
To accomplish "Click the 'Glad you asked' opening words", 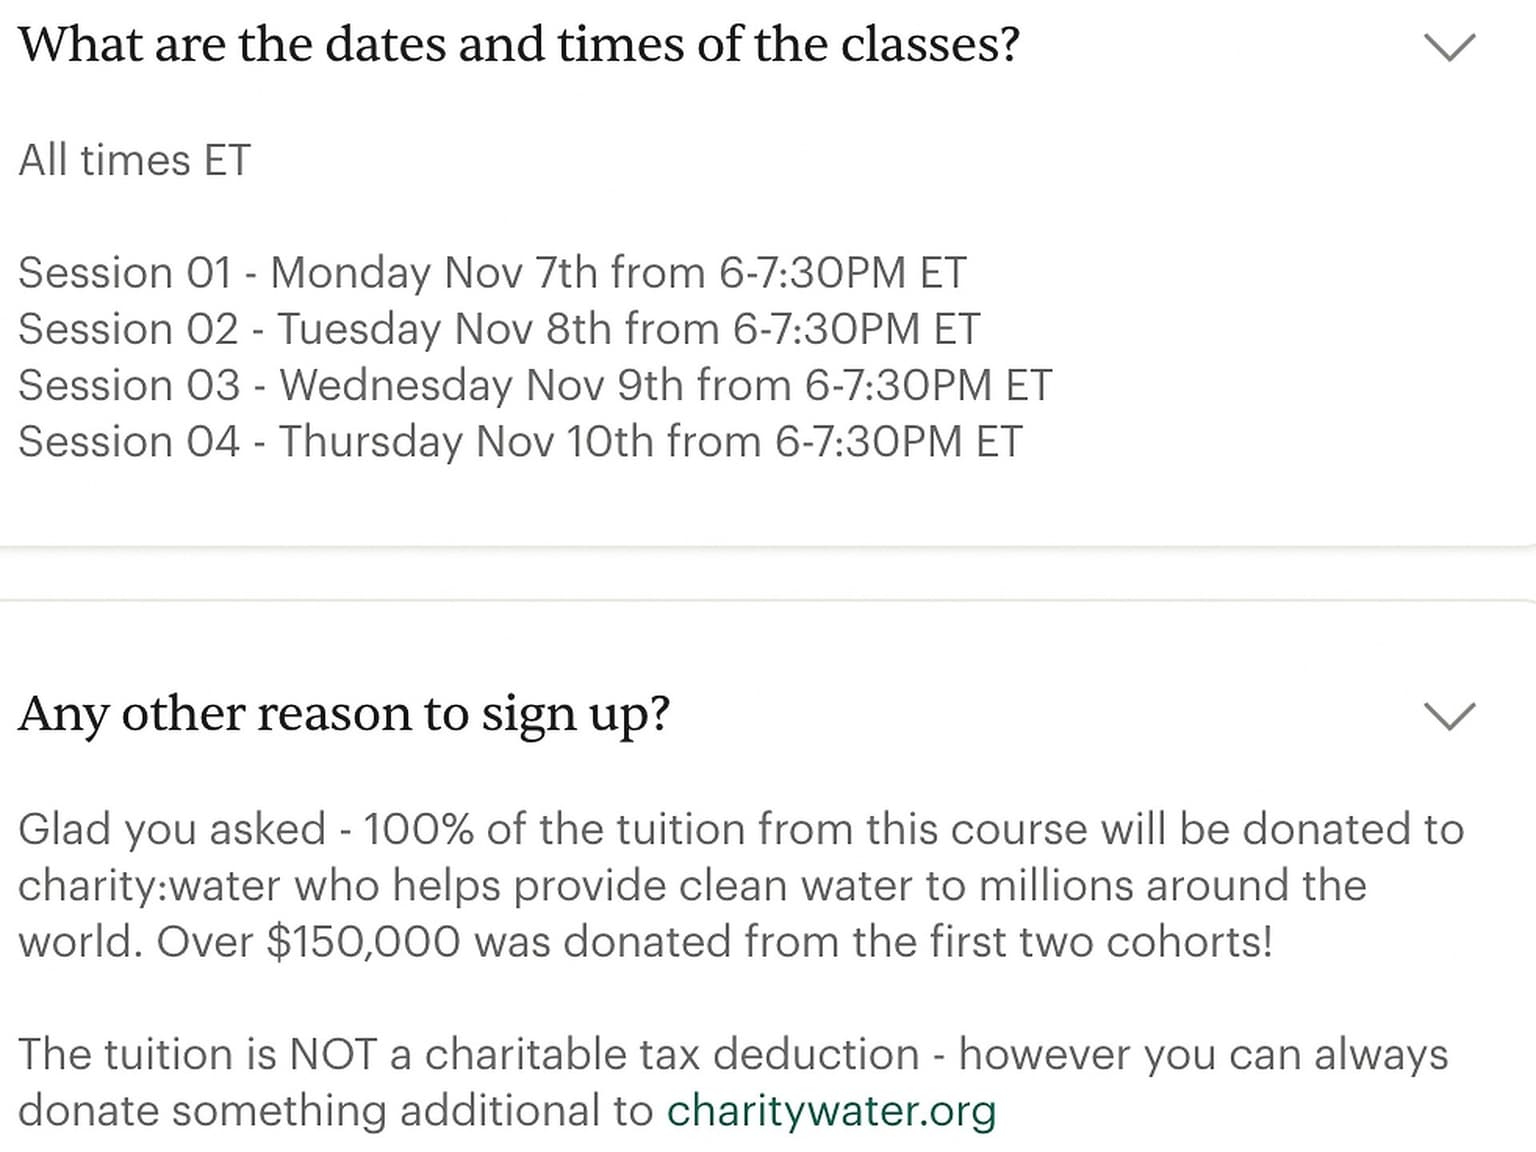I will pos(172,830).
